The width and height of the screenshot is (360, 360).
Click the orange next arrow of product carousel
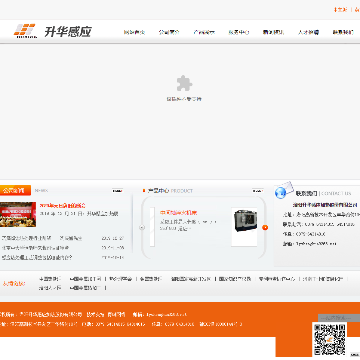tap(265, 227)
